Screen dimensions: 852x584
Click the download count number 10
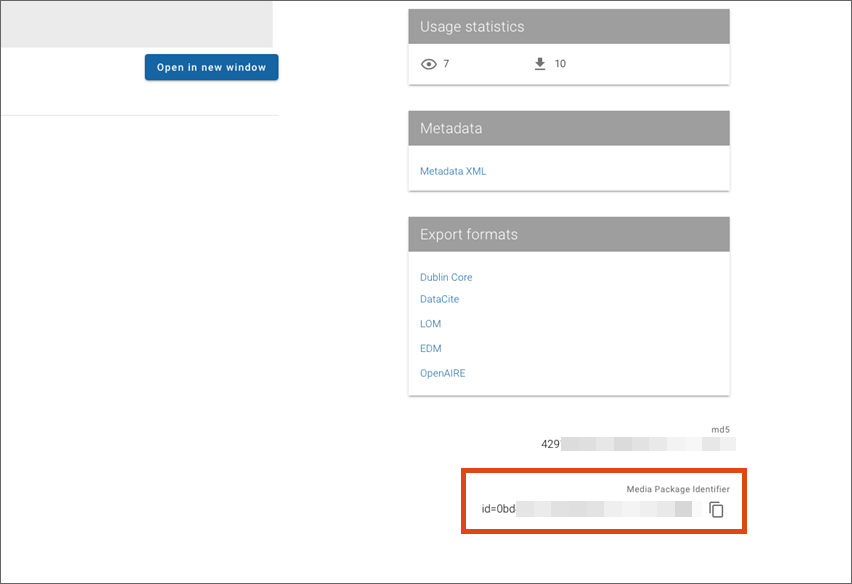click(x=560, y=64)
